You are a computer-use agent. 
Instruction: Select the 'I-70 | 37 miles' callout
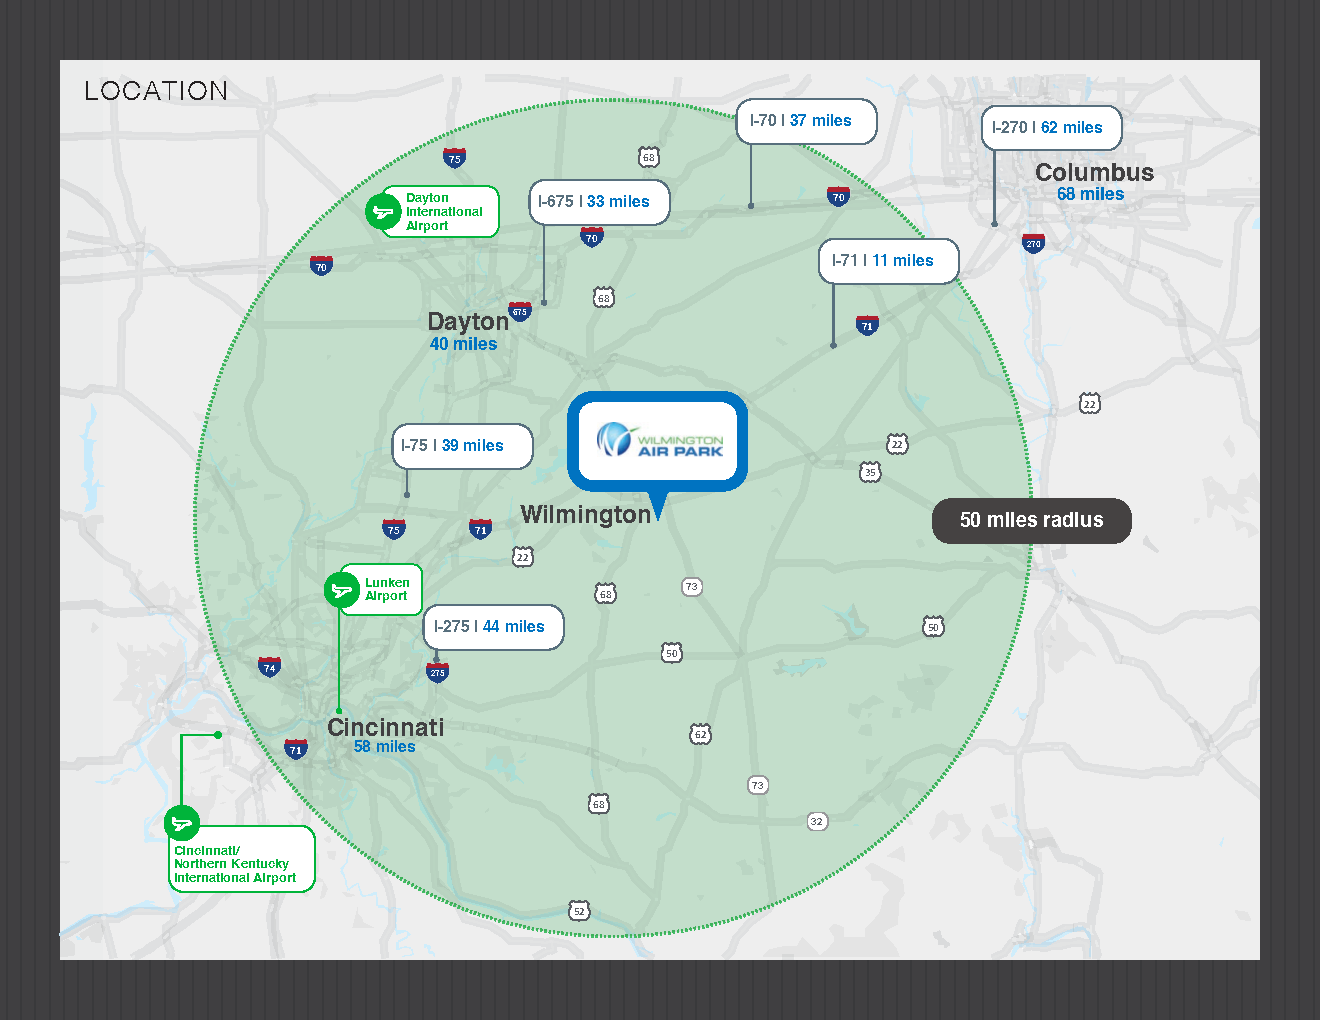click(x=806, y=121)
